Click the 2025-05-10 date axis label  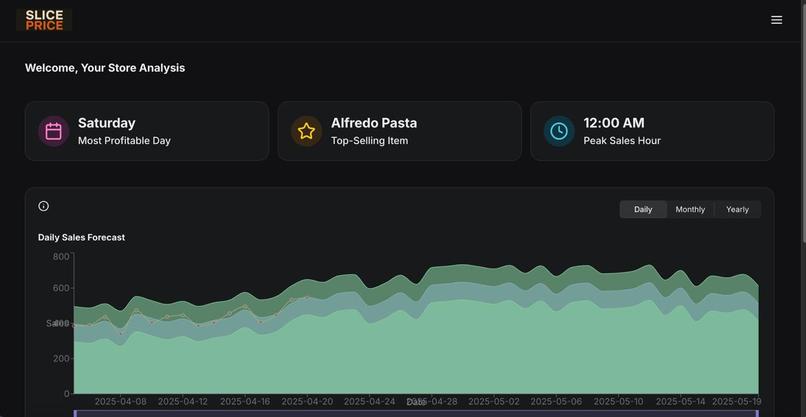coord(618,401)
